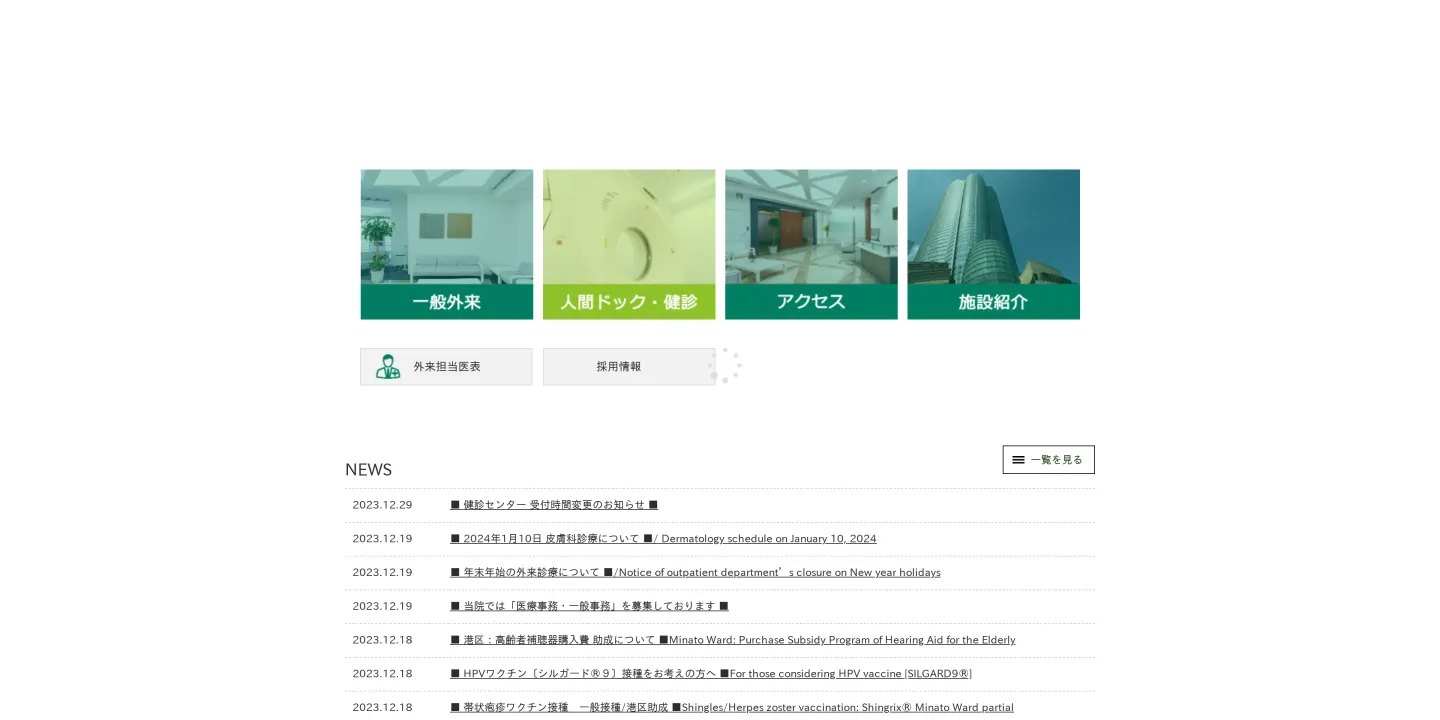The image size is (1440, 720).
Task: Open 人間ドック・健診 (health checkup) banner
Action: (x=629, y=302)
